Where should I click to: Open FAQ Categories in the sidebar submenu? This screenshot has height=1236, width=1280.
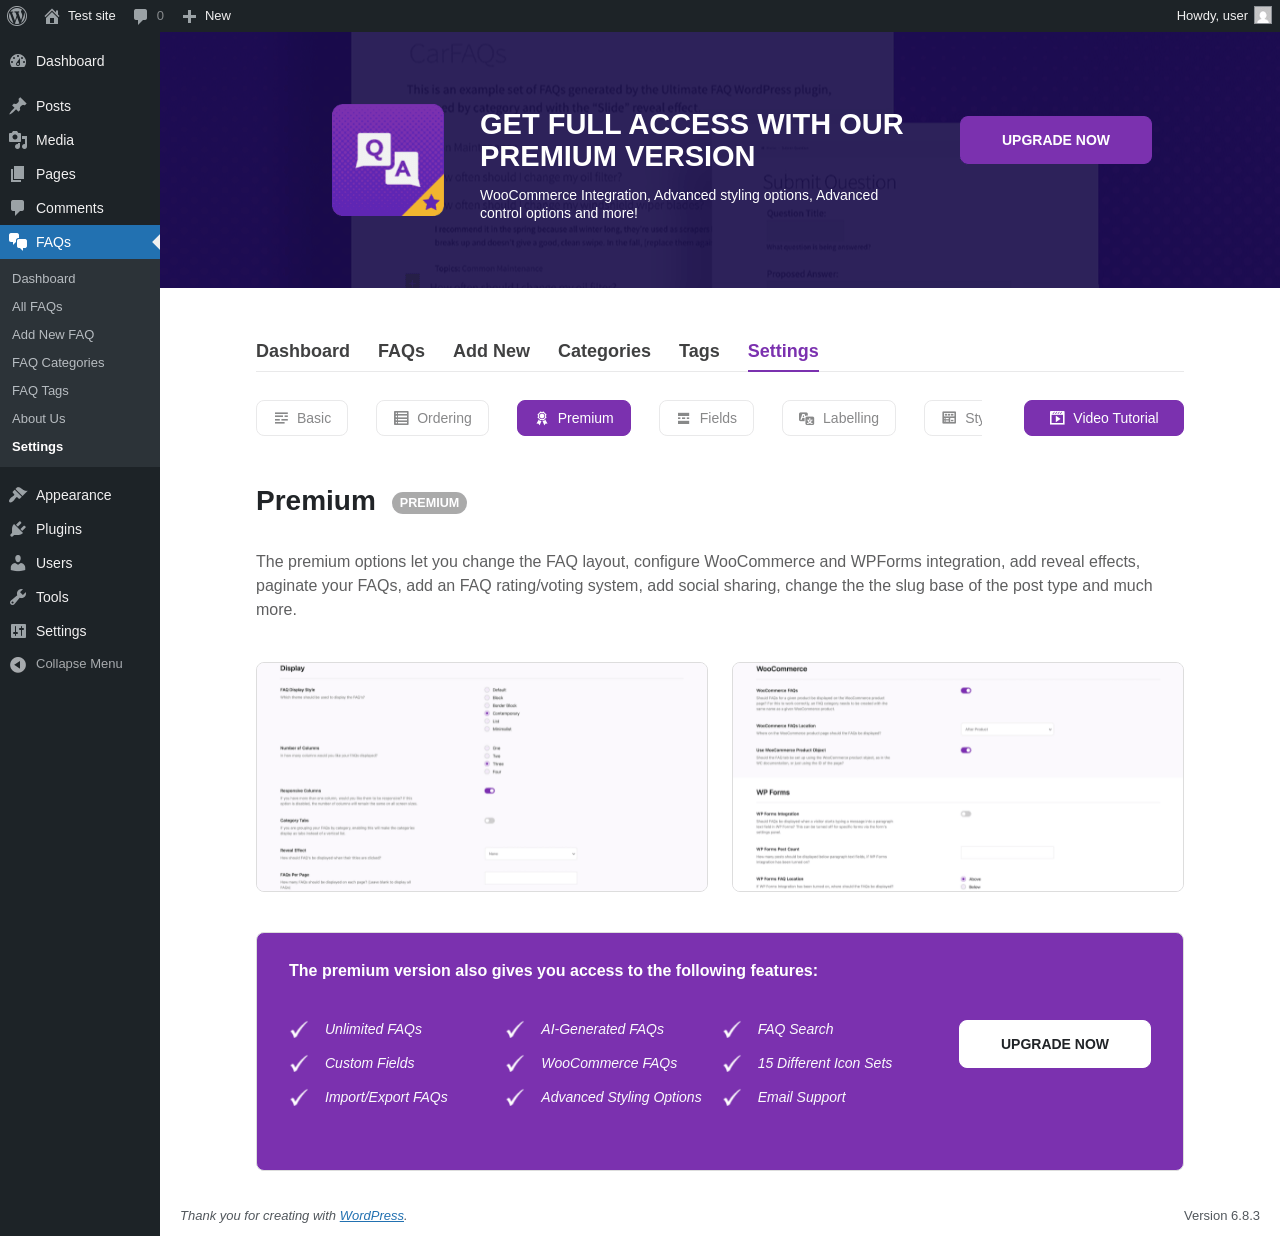click(x=58, y=363)
